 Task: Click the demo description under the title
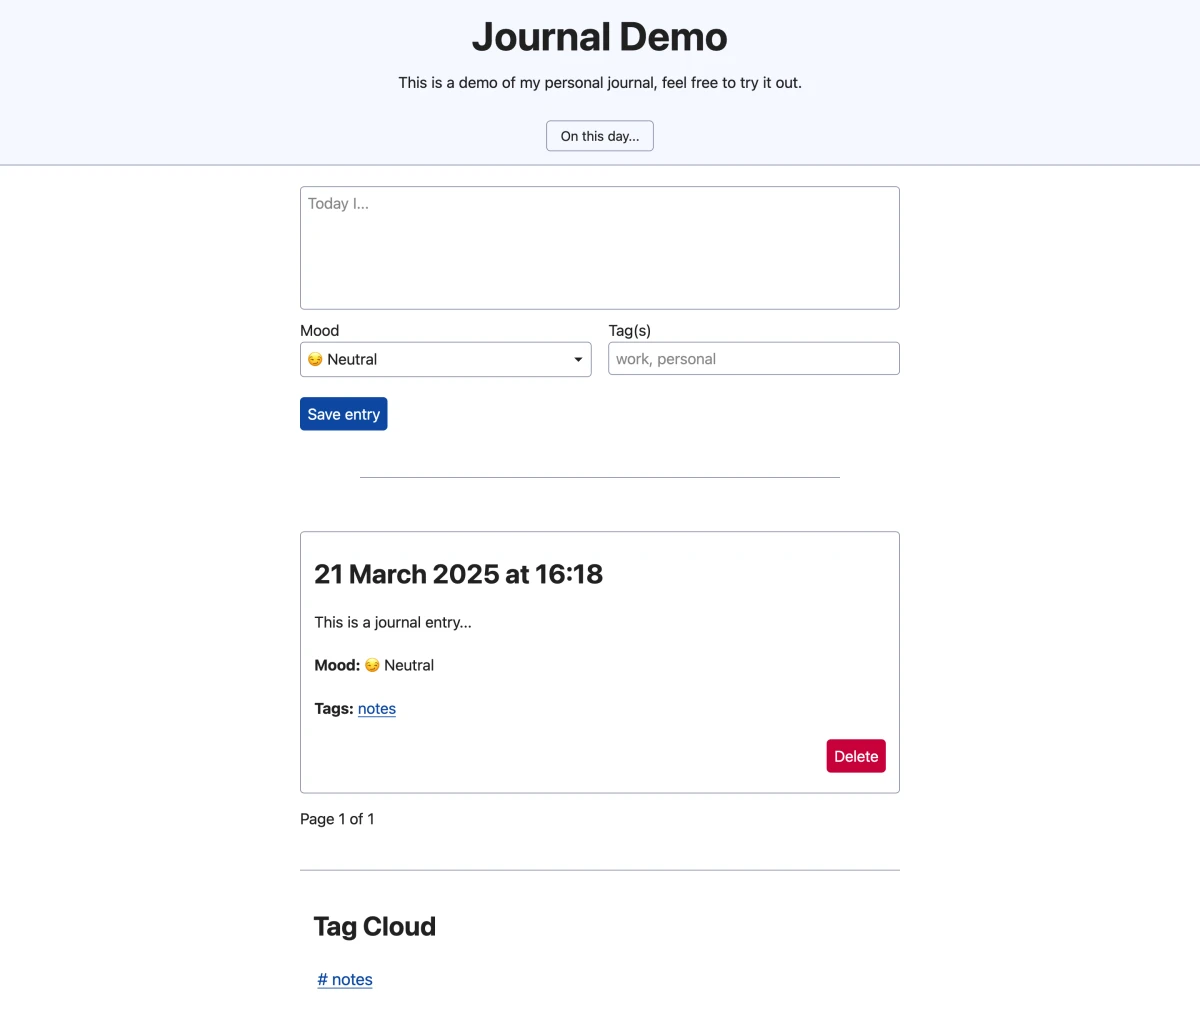pyautogui.click(x=599, y=82)
